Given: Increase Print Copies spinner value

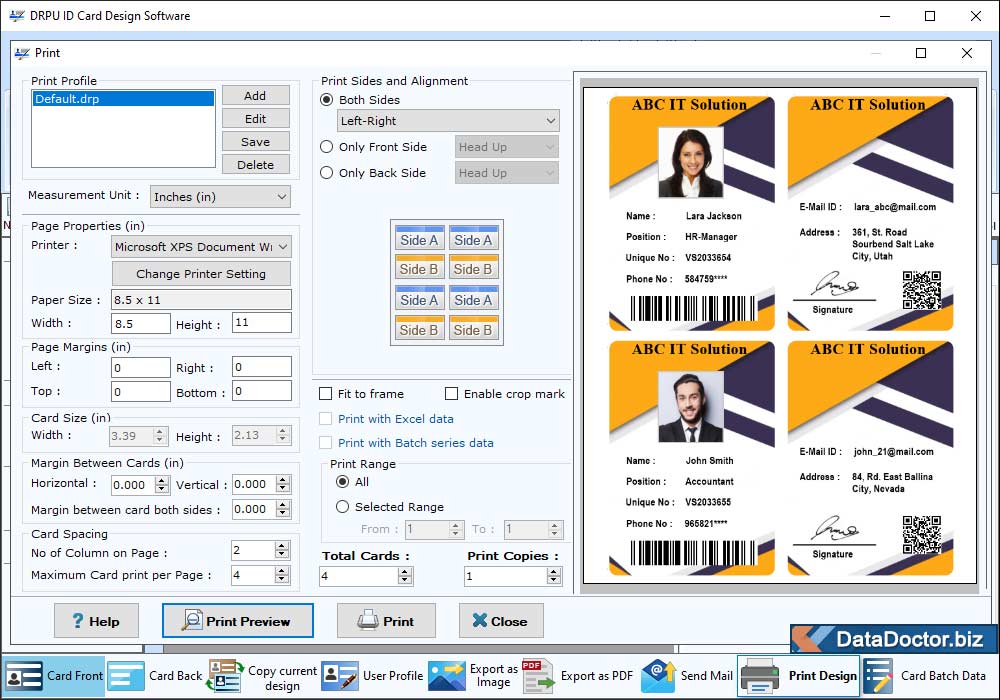Looking at the screenshot, I should click(554, 572).
